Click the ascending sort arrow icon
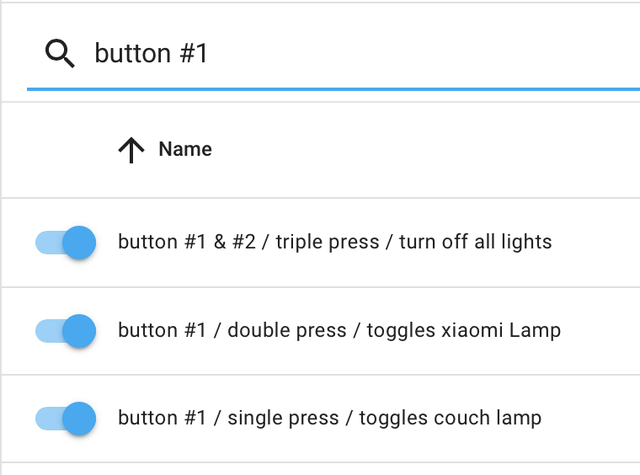The height and width of the screenshot is (475, 640). point(131,150)
